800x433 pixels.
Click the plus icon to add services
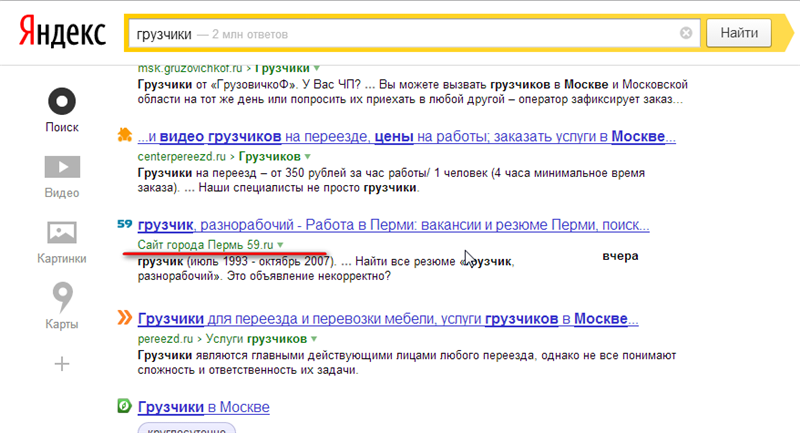[62, 363]
